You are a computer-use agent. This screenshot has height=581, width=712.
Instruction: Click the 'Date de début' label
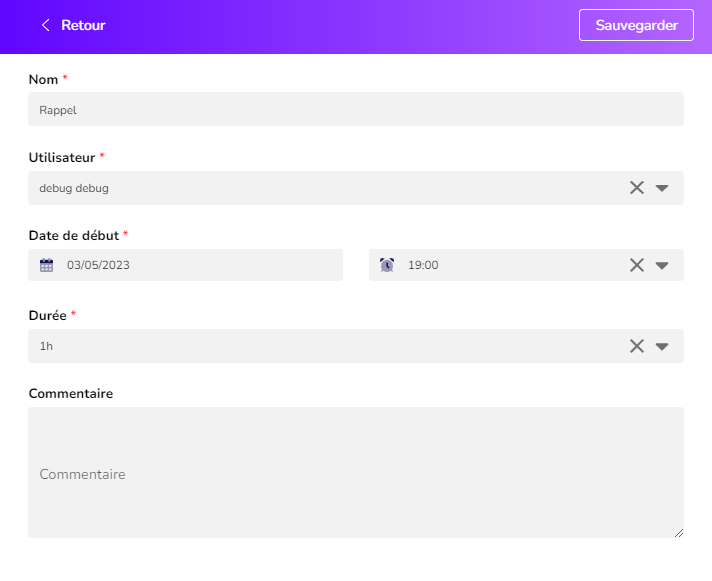[74, 235]
